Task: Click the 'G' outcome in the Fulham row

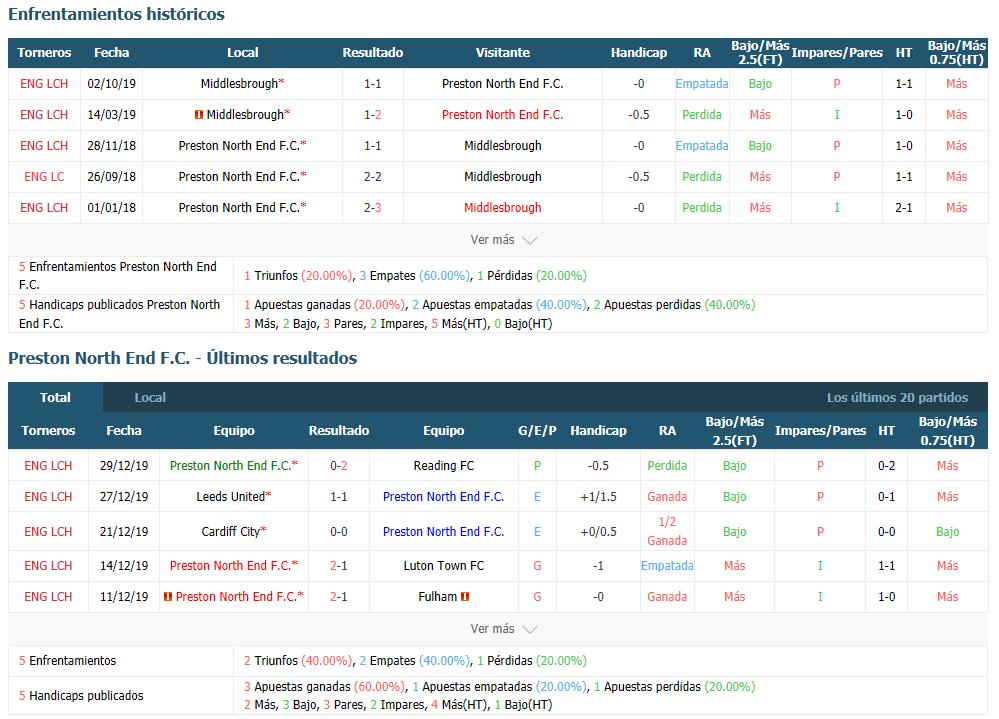Action: [x=537, y=597]
